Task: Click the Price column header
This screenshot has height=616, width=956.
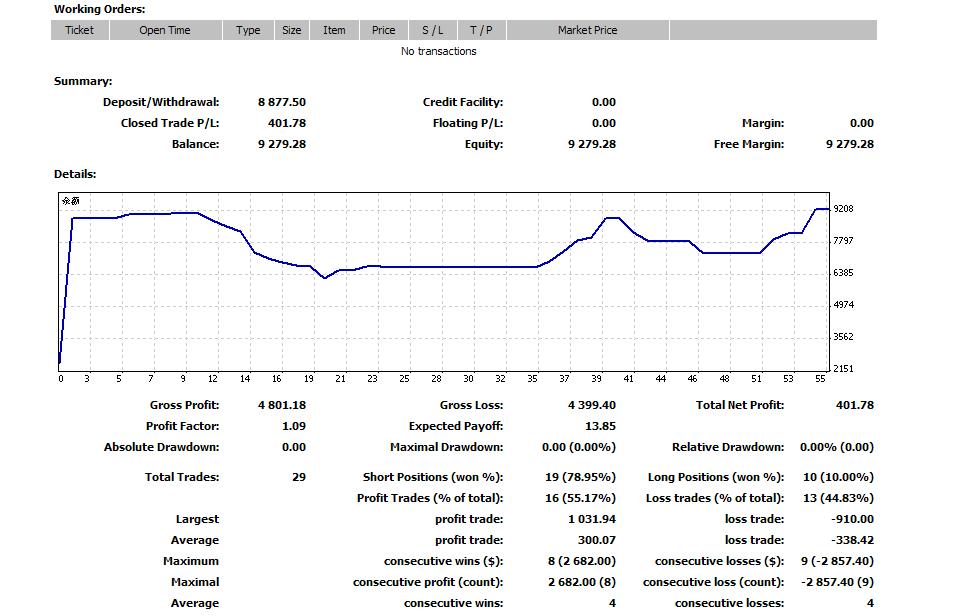Action: point(383,30)
